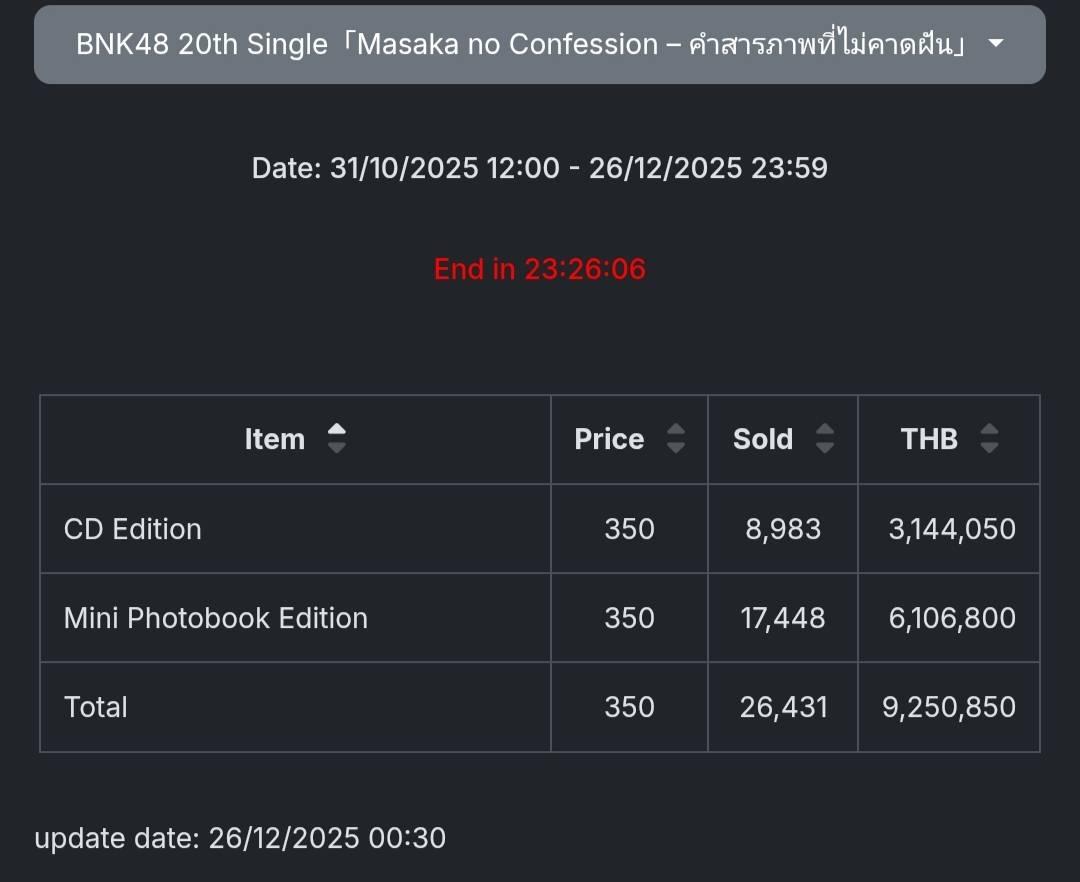Click the Mini Photobook revenue 6,106,800
Screen dimensions: 1080x882
[952, 618]
